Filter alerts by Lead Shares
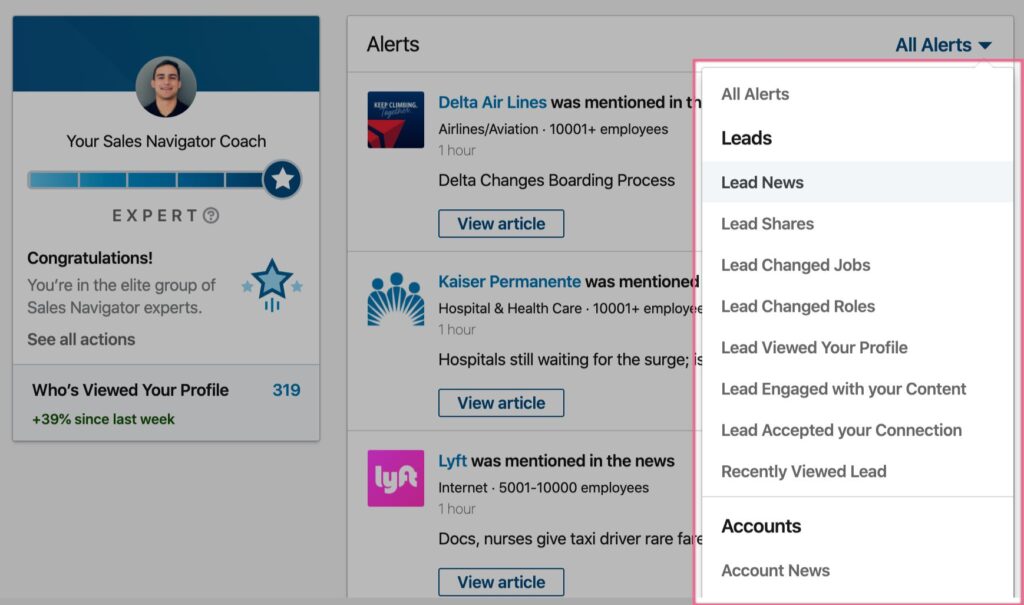This screenshot has width=1024, height=605. (x=767, y=223)
